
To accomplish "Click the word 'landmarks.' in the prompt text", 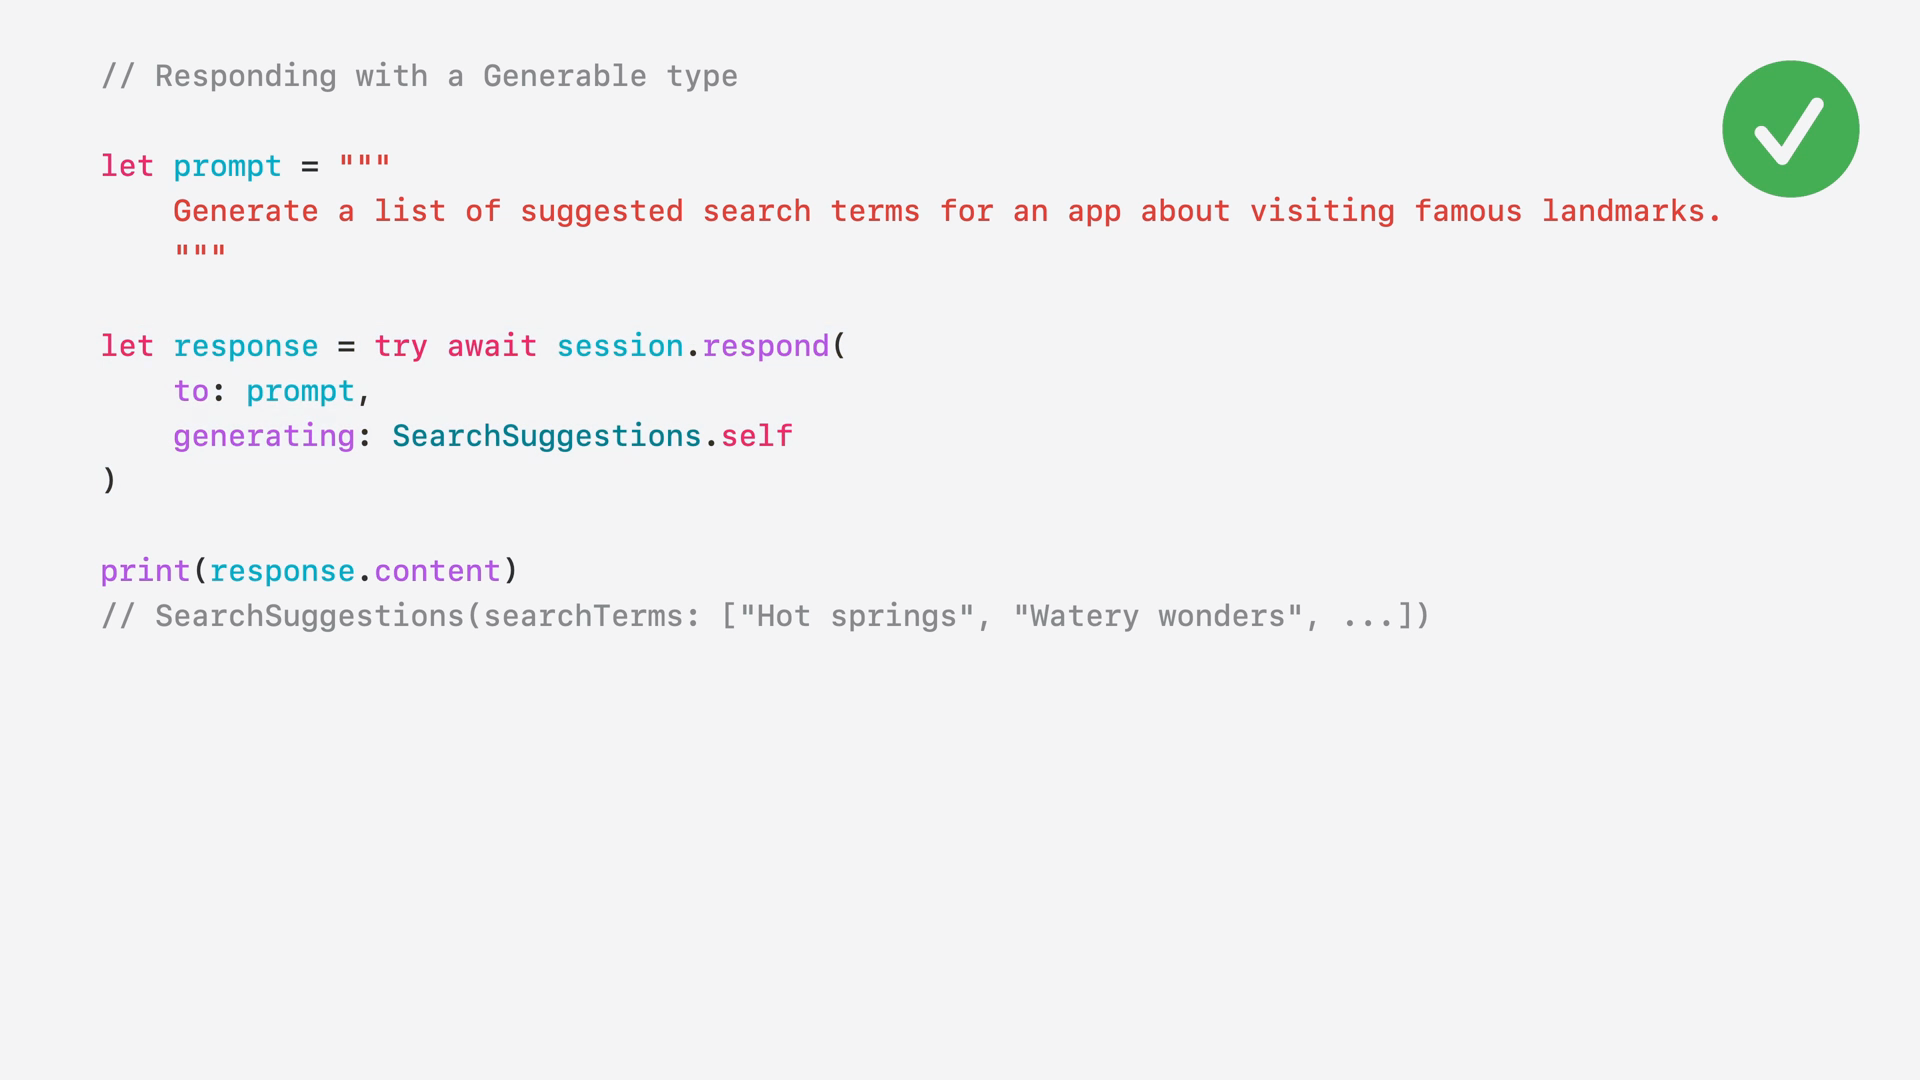I will click(x=1631, y=211).
